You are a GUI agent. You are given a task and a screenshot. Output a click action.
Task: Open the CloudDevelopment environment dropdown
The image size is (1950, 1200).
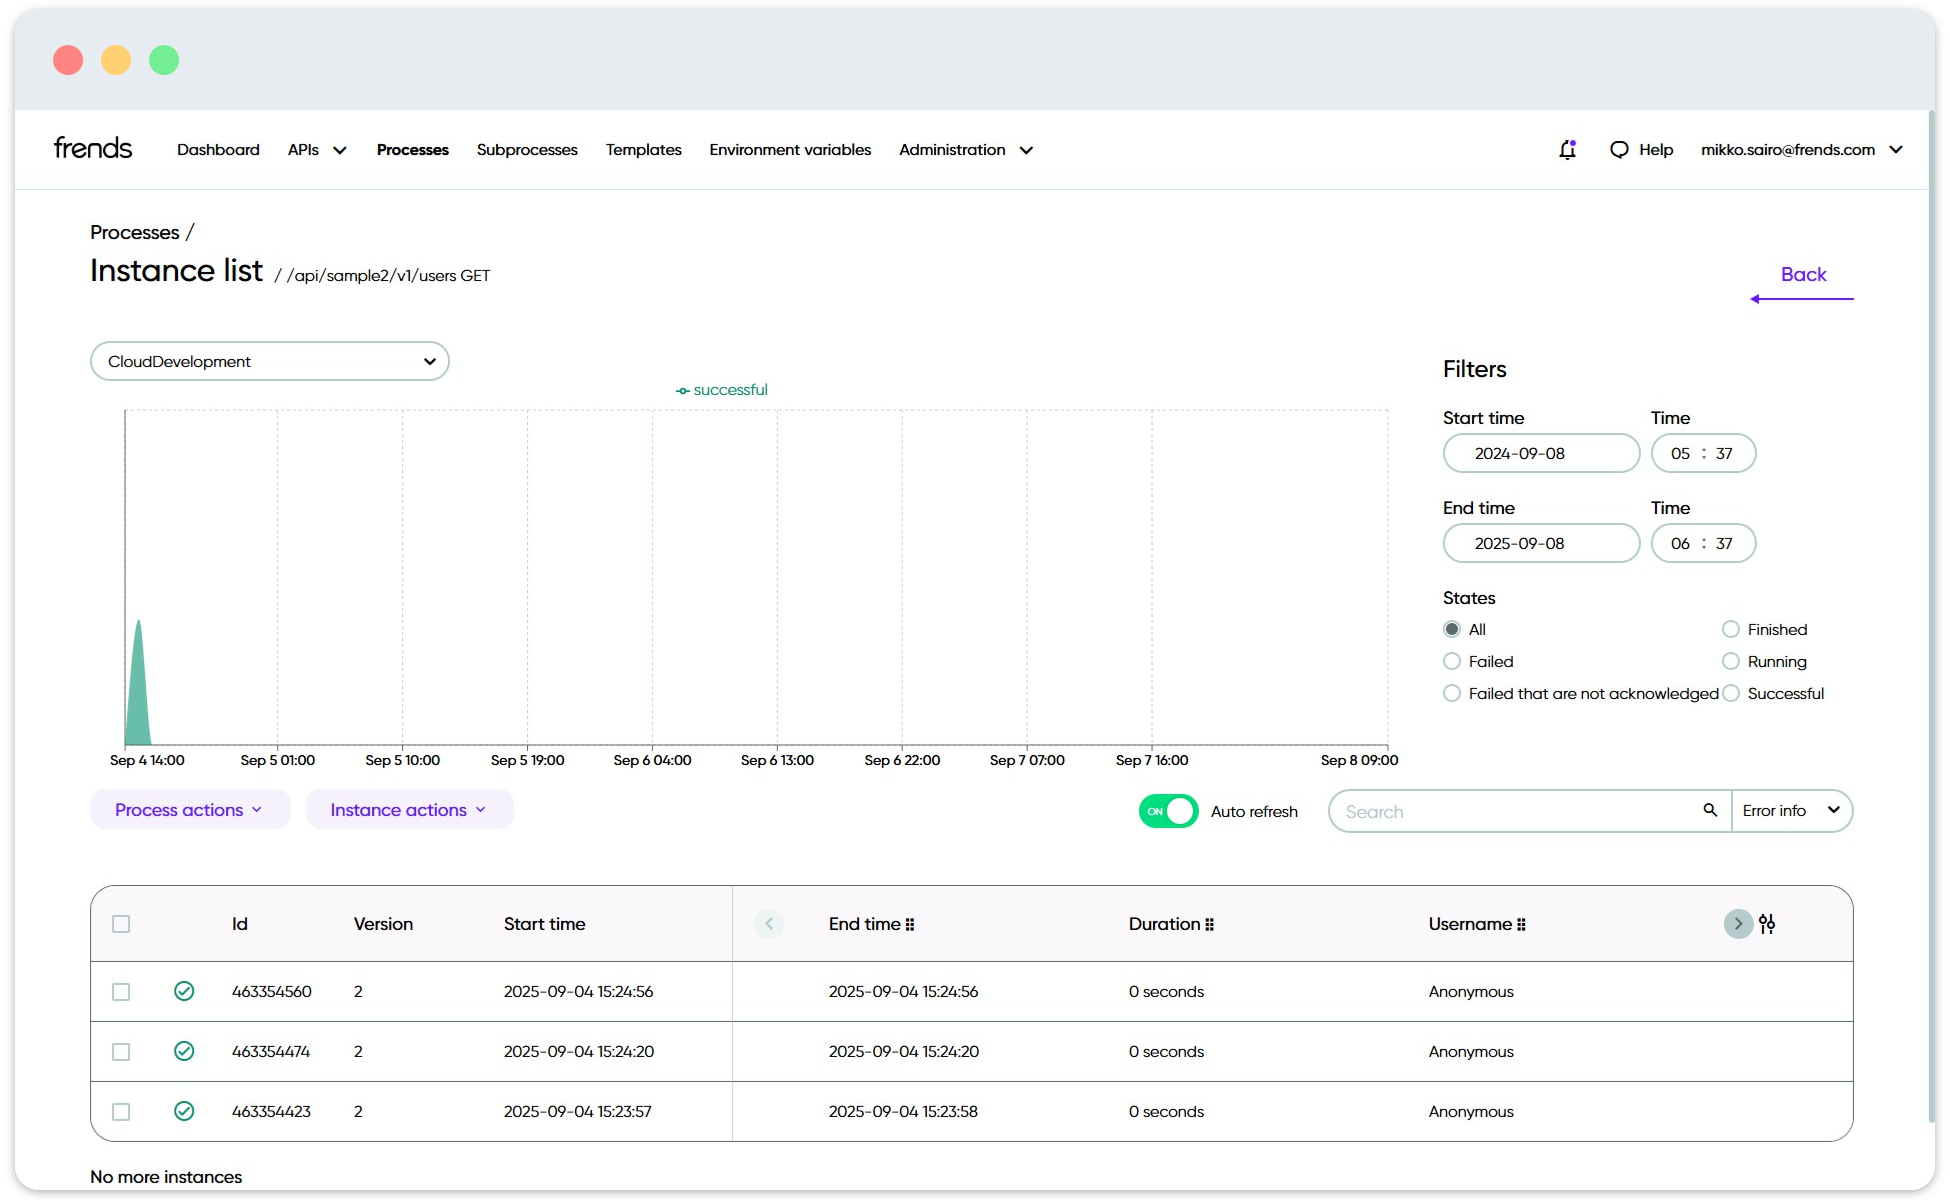(270, 361)
